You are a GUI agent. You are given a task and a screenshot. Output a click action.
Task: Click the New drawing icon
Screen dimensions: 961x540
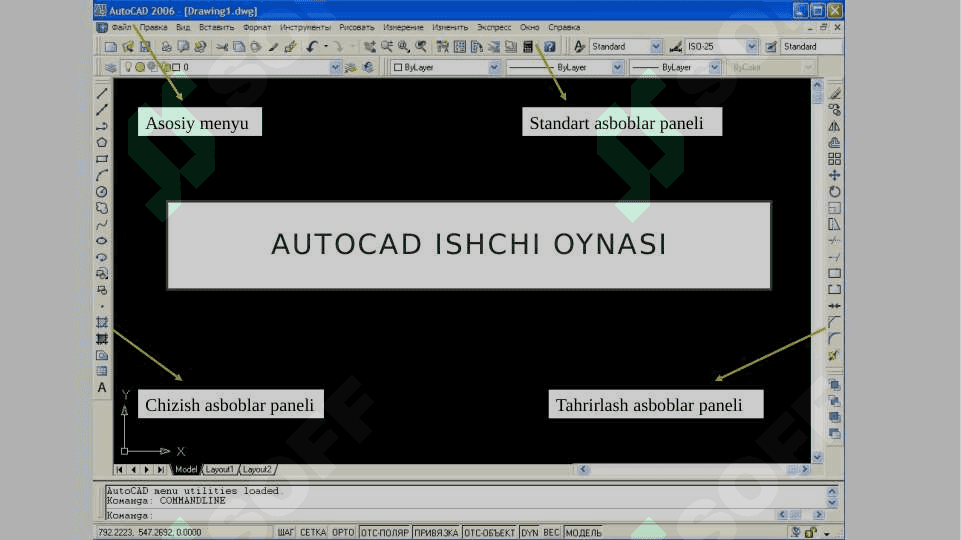pos(110,47)
